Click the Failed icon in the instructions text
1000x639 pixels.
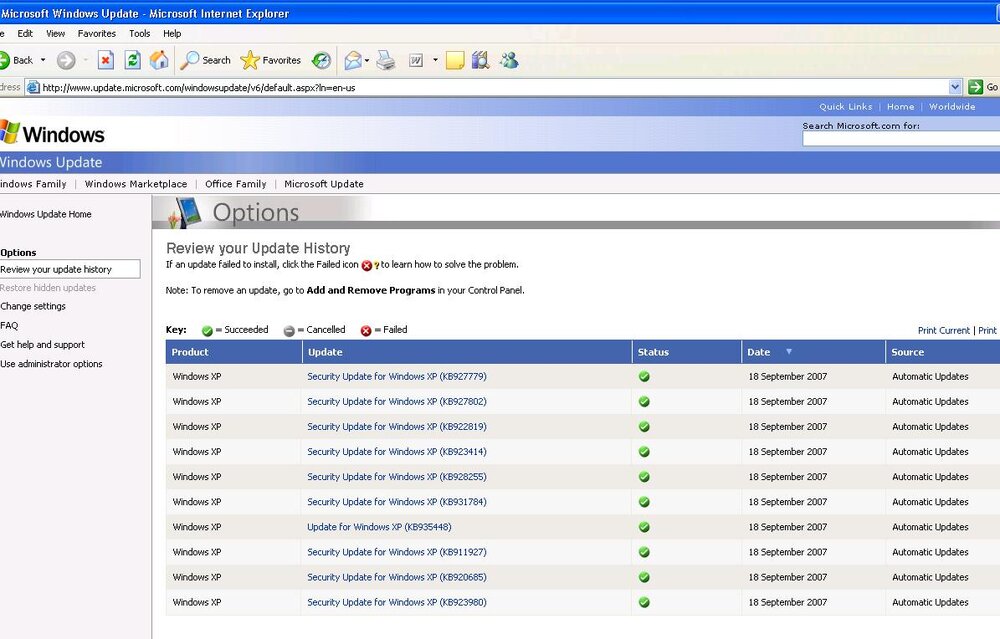367,265
